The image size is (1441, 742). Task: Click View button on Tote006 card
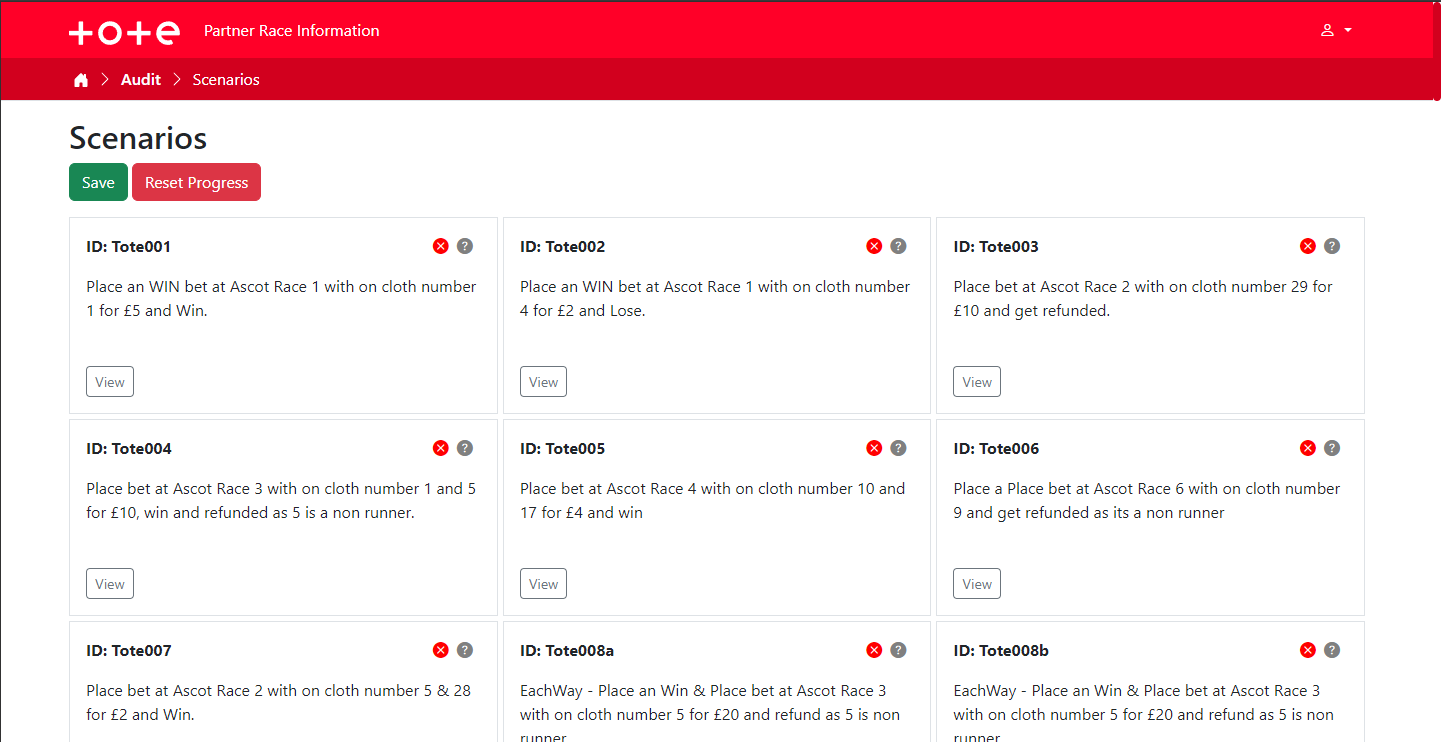977,584
